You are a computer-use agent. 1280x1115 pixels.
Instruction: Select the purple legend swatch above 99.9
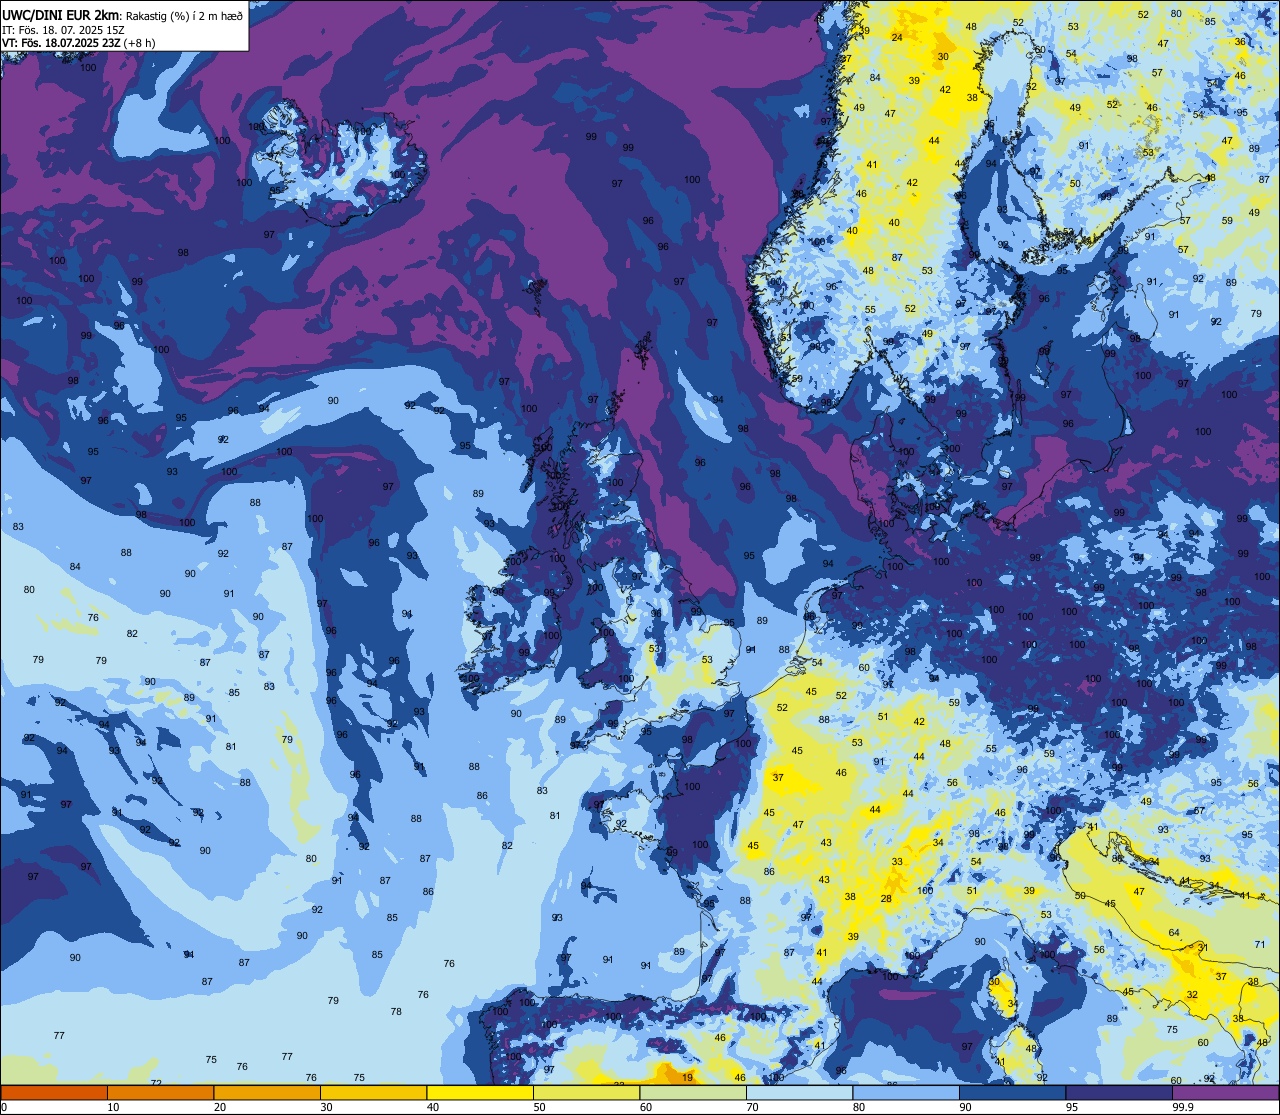pyautogui.click(x=1225, y=1092)
